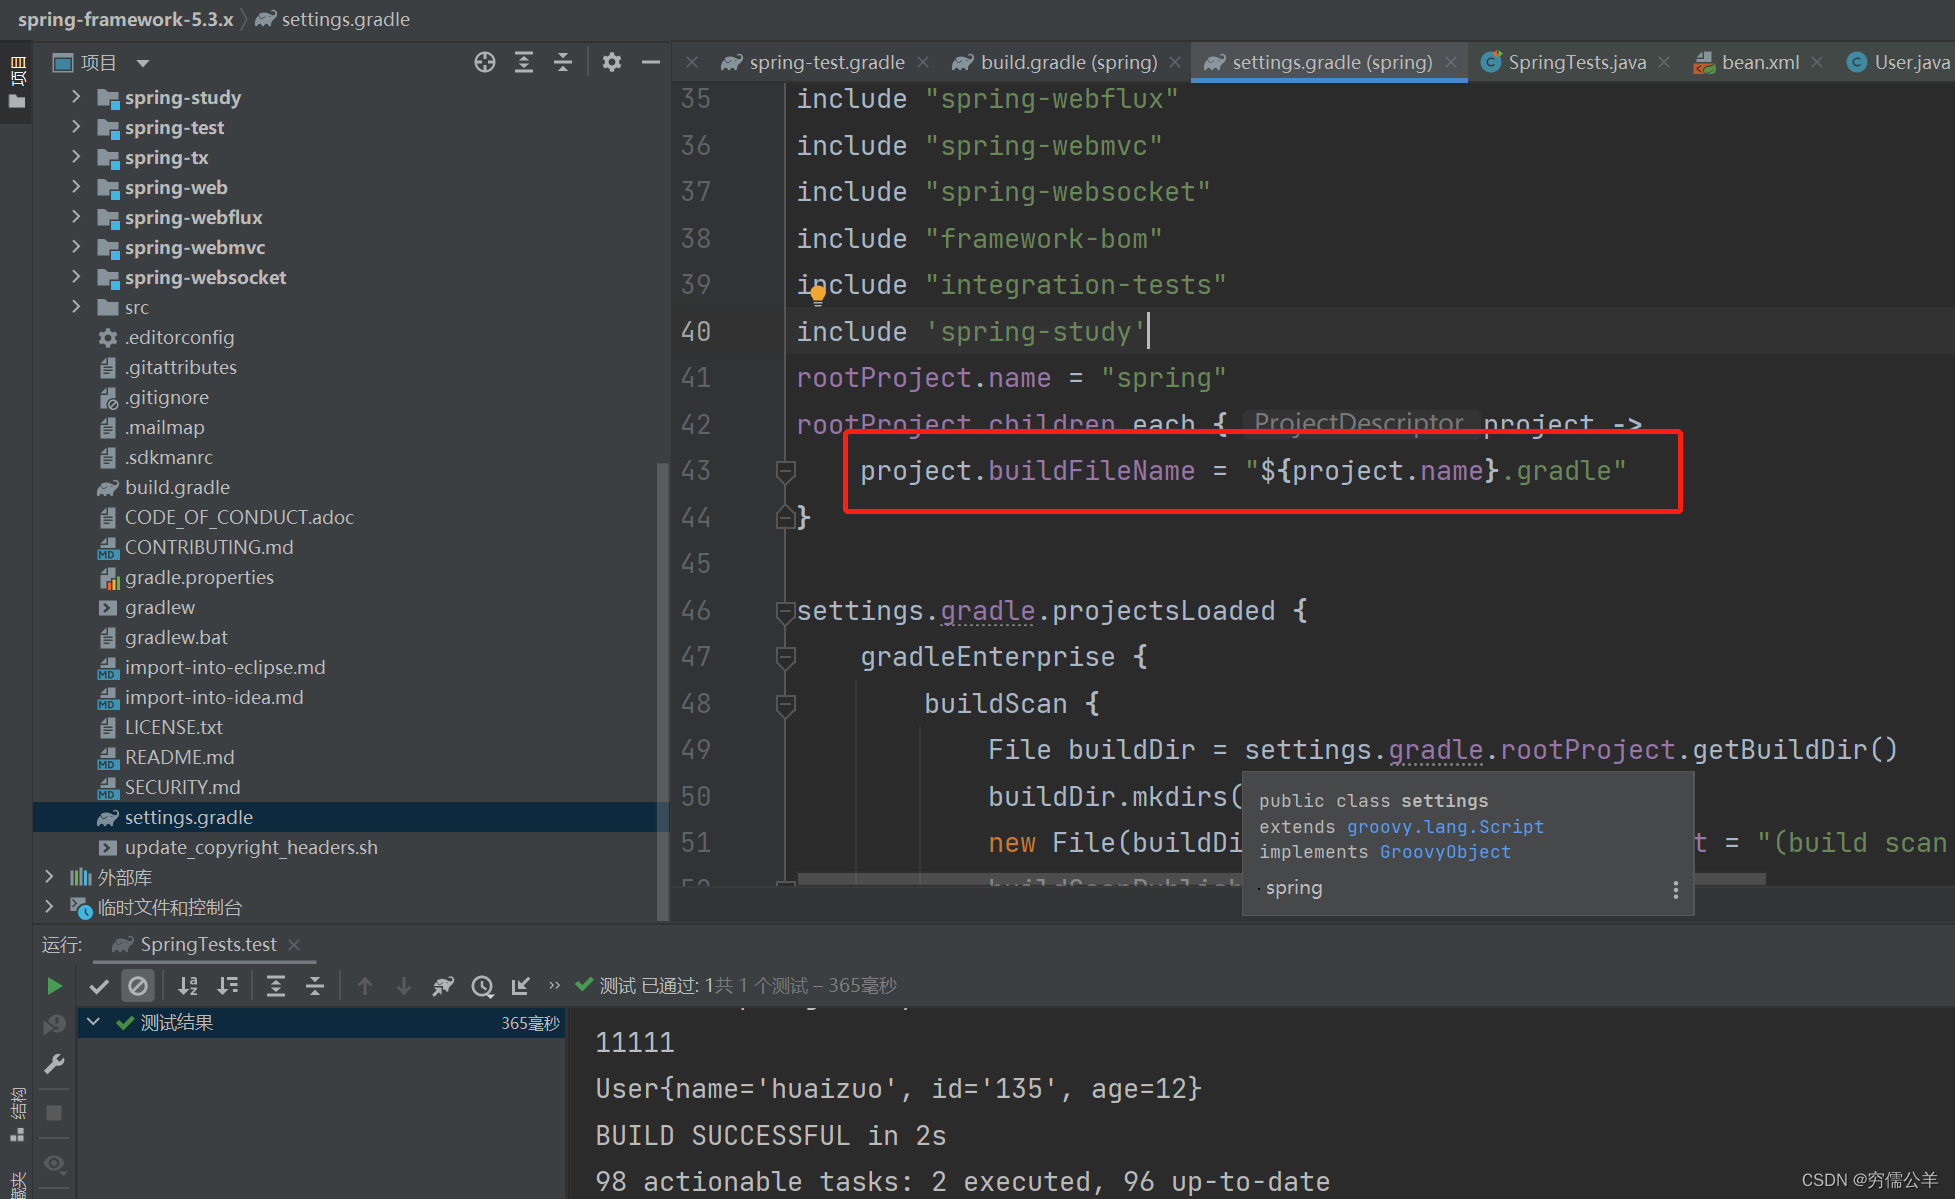Toggle show ignored tests button
Screen dimensions: 1955x1199
click(x=138, y=986)
